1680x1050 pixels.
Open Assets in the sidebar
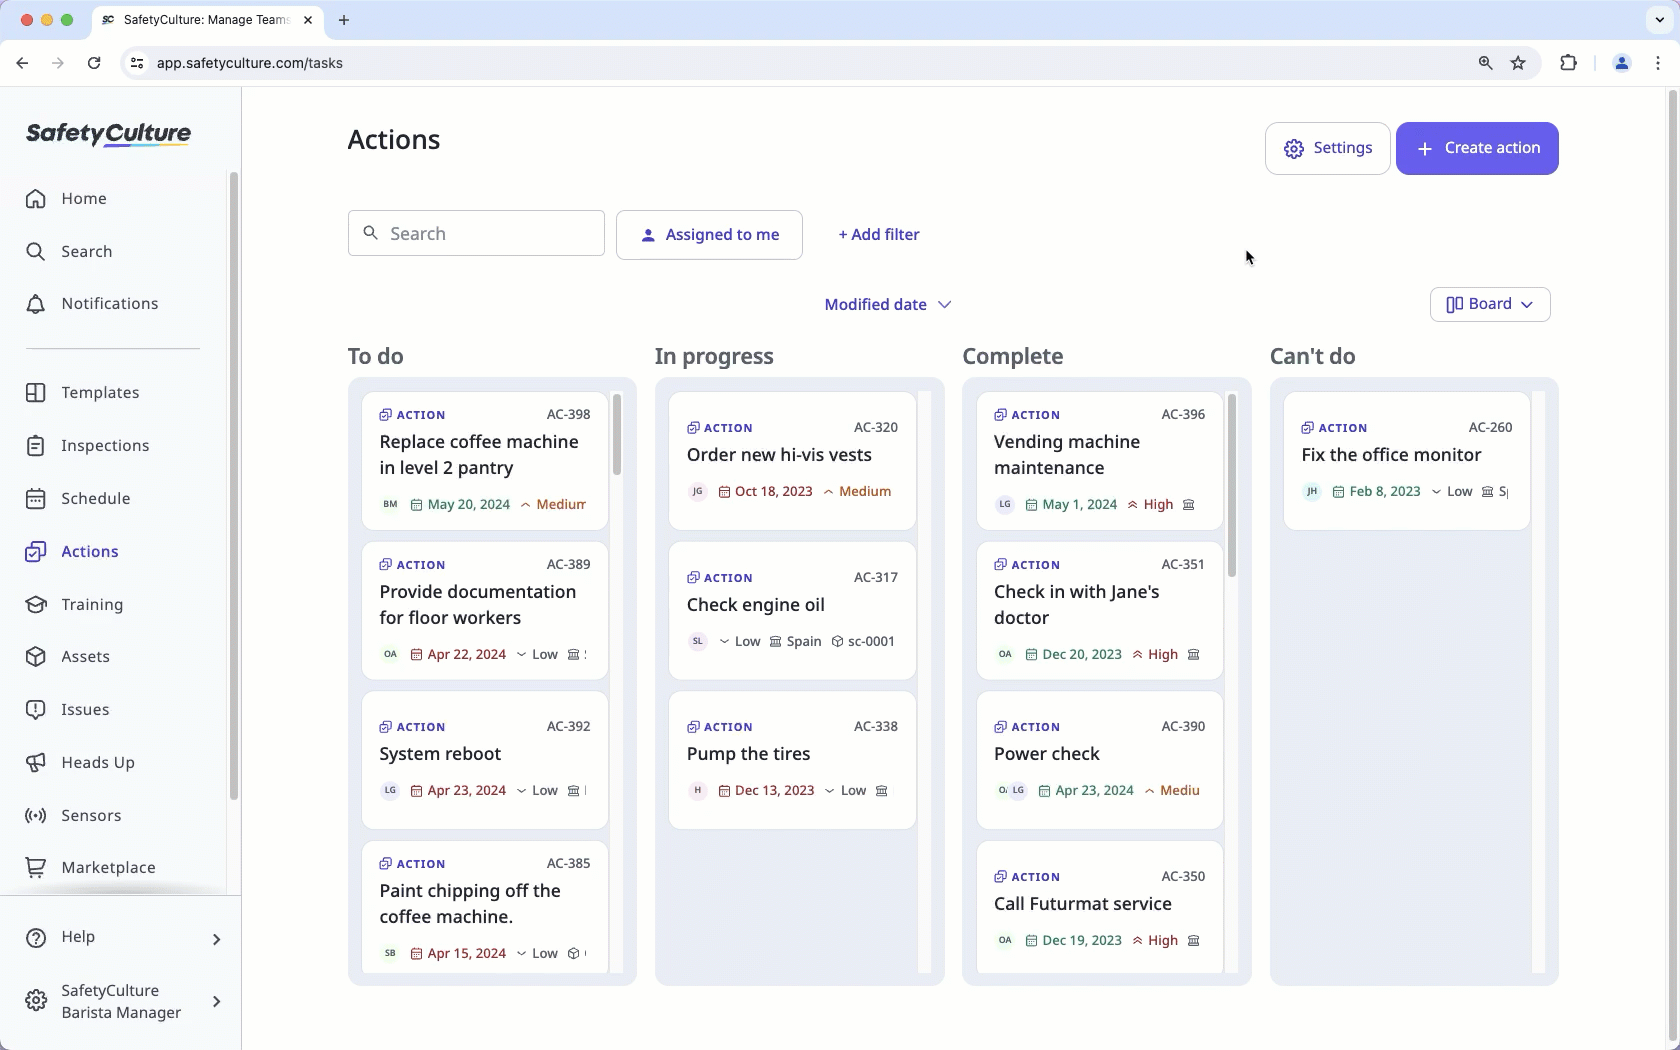point(68,656)
